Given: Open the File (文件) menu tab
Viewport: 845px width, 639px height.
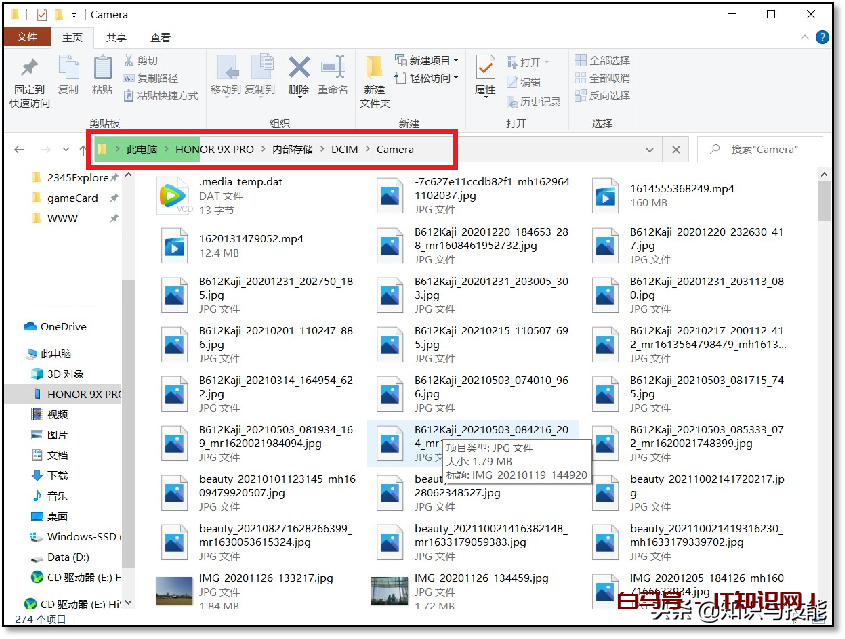Looking at the screenshot, I should 27,38.
